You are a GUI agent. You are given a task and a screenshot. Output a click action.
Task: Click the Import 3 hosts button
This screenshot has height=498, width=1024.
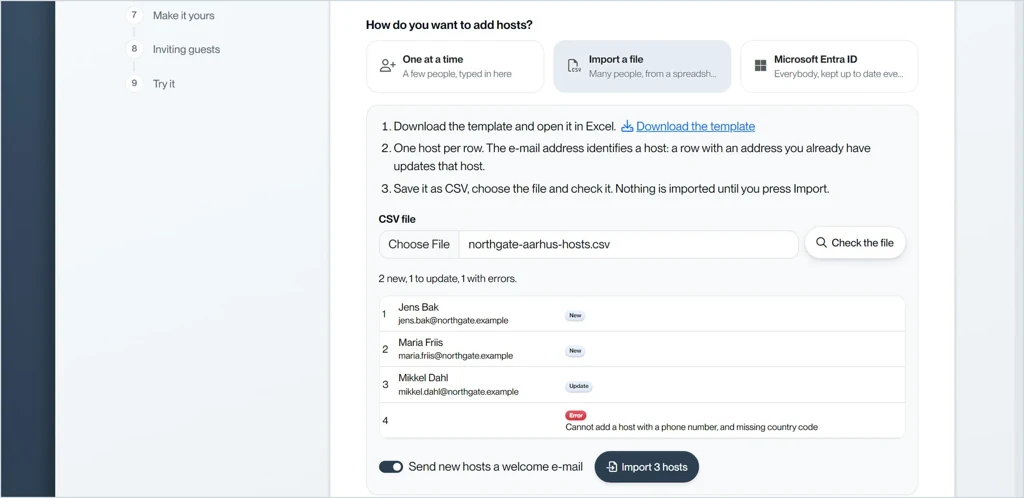pyautogui.click(x=647, y=467)
